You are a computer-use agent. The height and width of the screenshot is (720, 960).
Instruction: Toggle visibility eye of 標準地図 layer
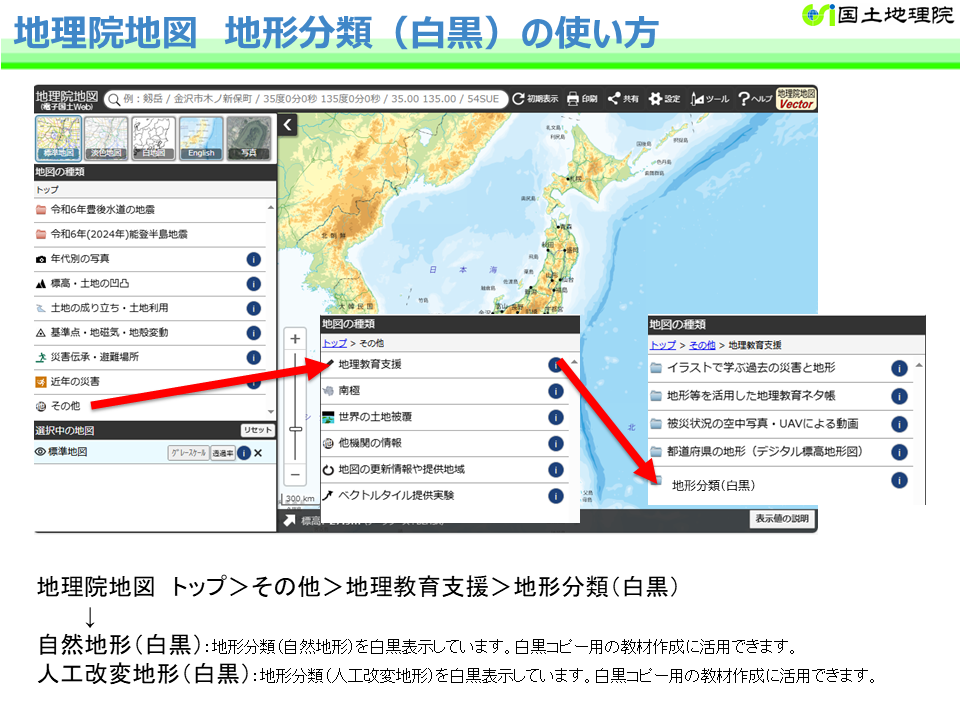tap(40, 452)
